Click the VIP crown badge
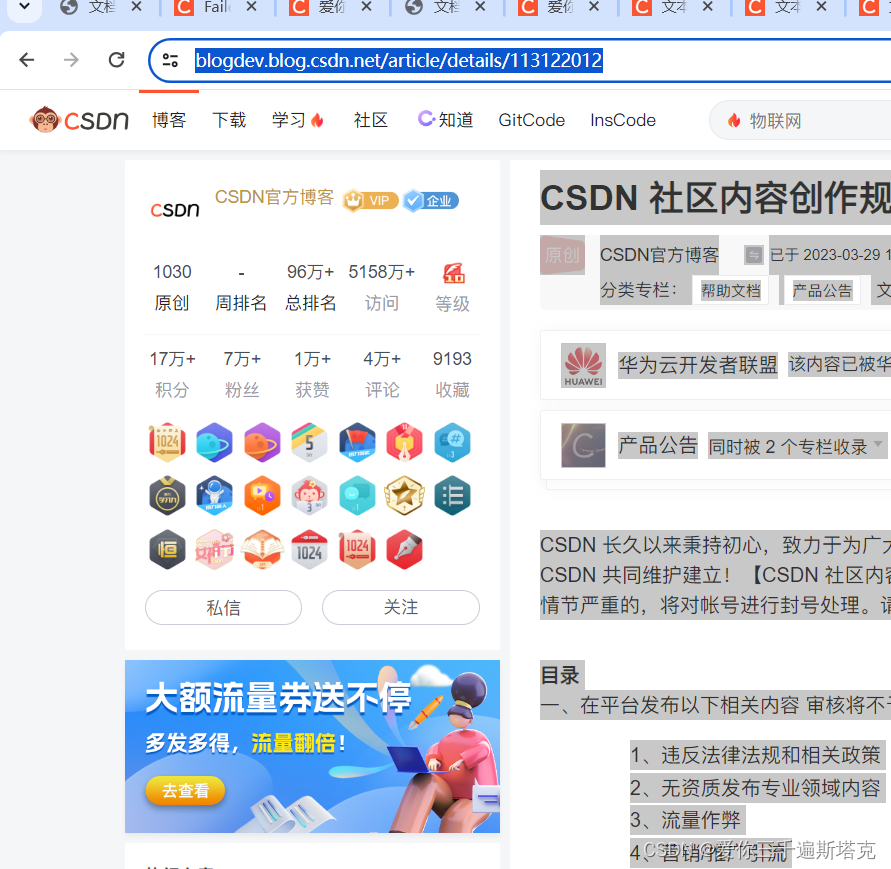The height and width of the screenshot is (869, 891). pyautogui.click(x=370, y=200)
